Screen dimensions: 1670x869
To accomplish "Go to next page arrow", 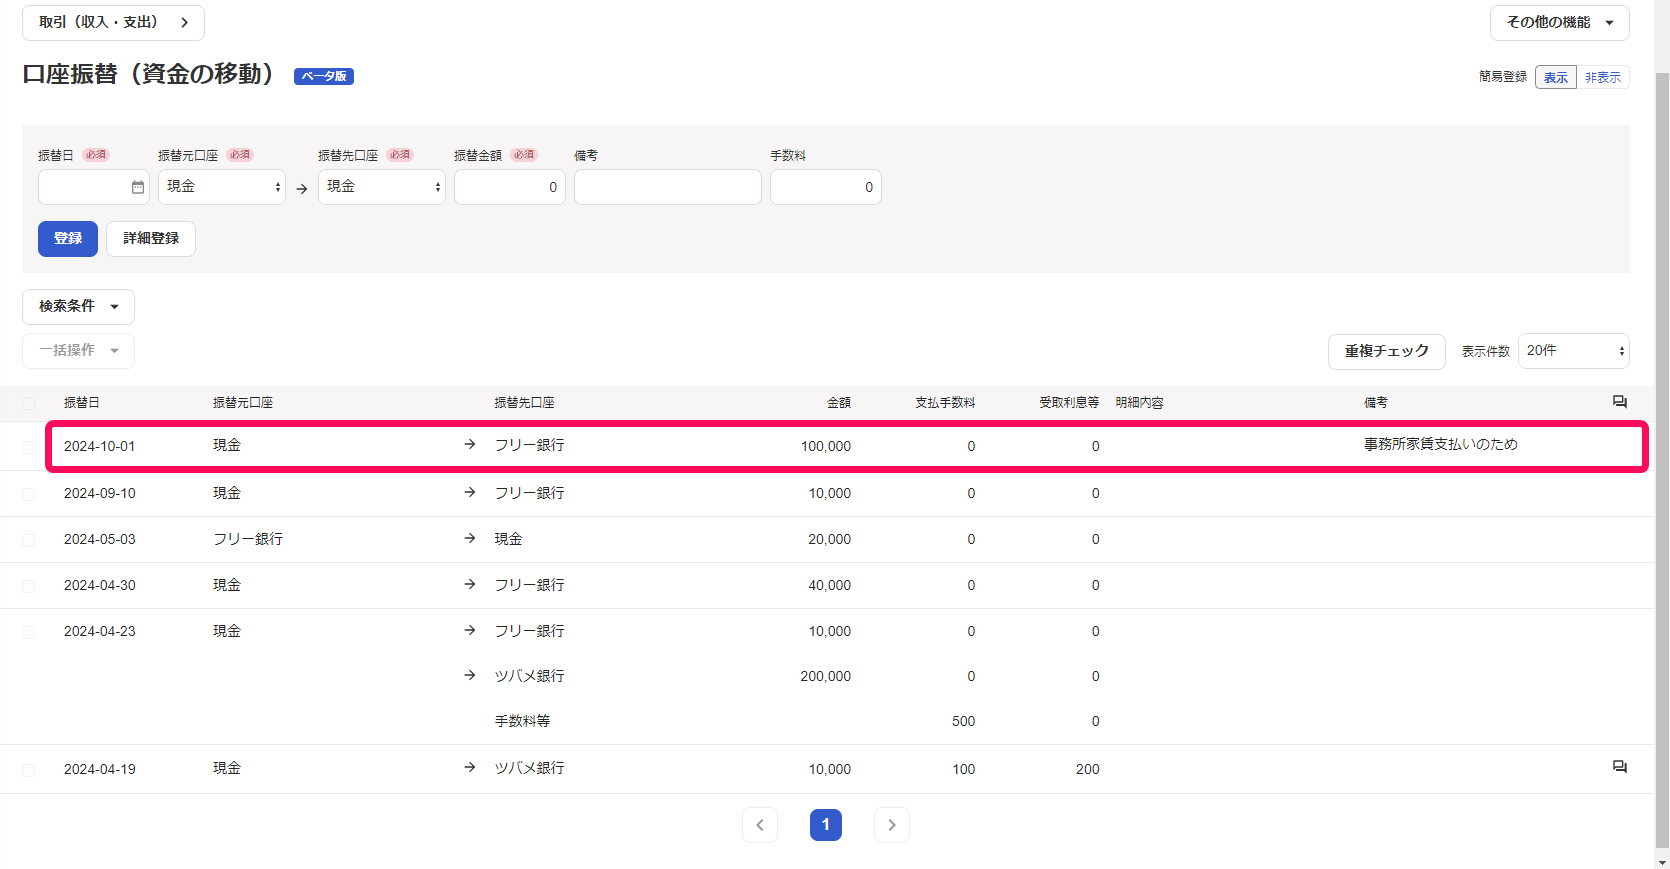I will pos(892,825).
